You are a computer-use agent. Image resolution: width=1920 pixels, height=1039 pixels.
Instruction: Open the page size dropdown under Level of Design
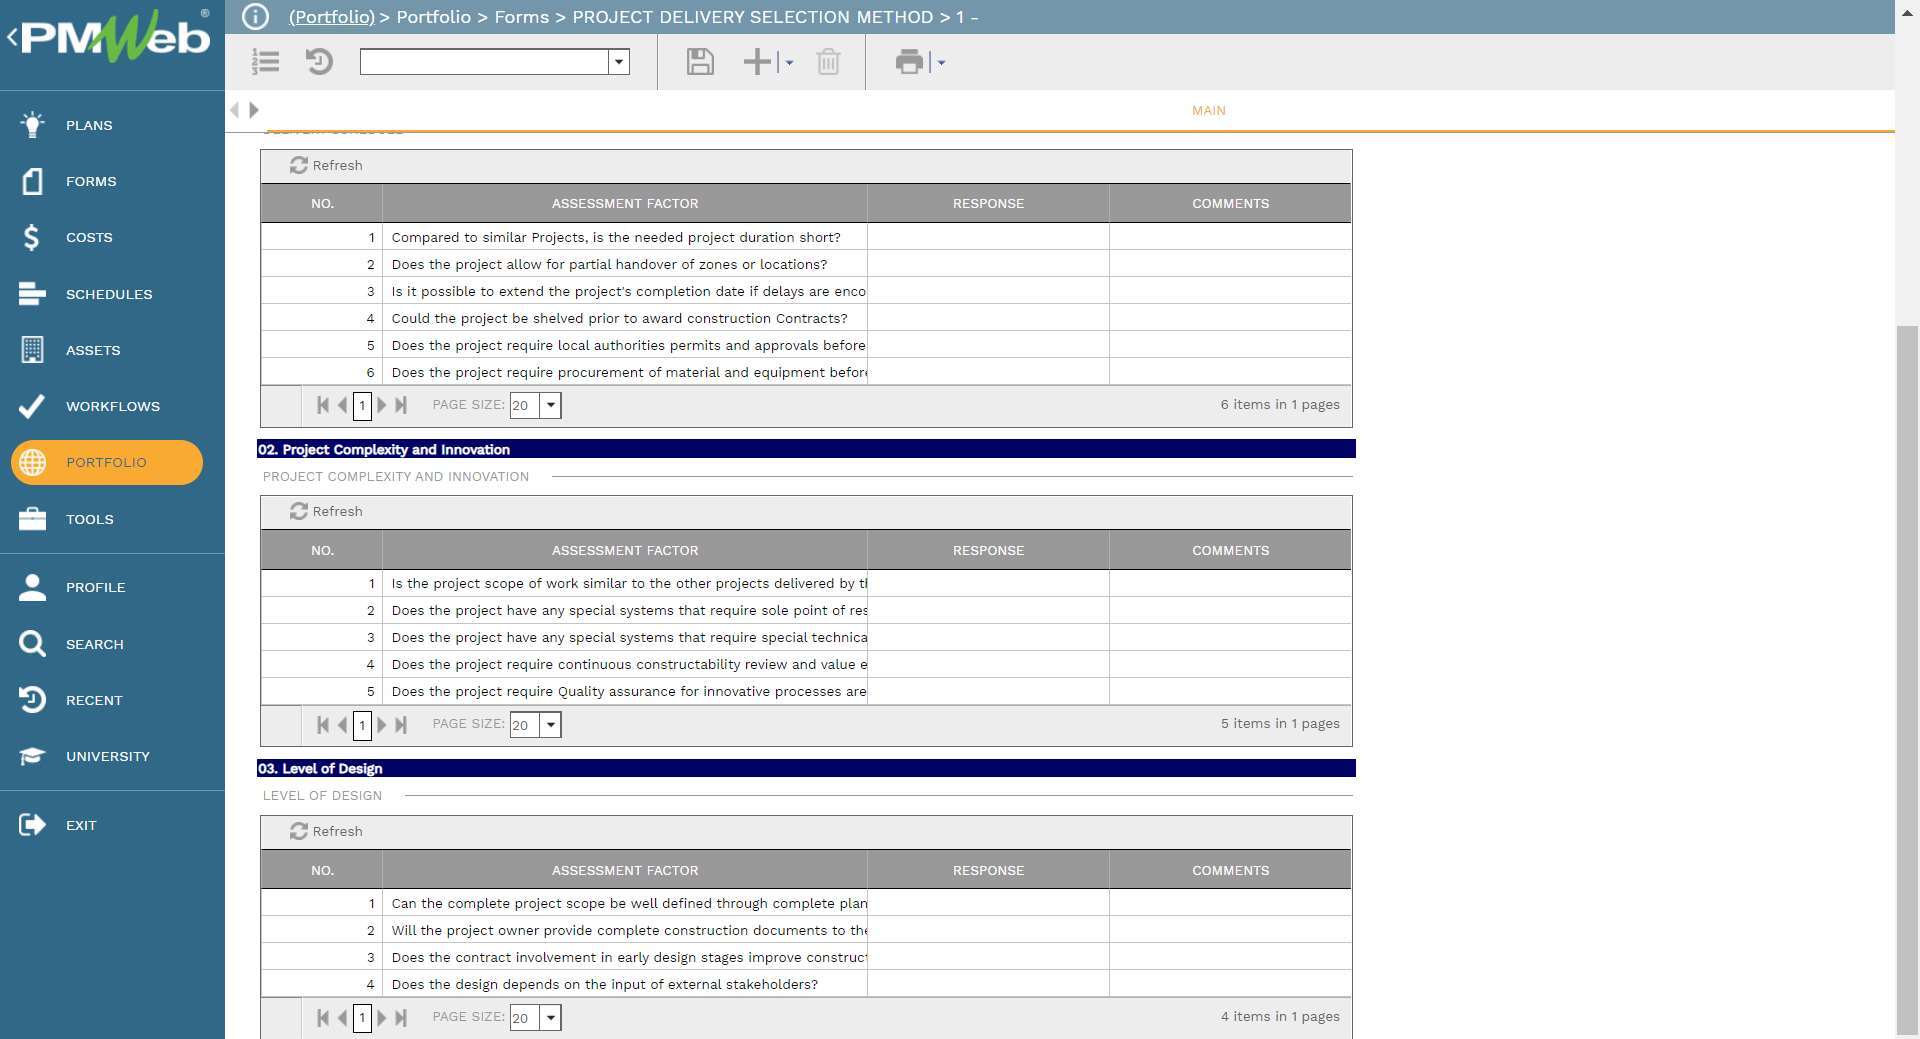549,1017
